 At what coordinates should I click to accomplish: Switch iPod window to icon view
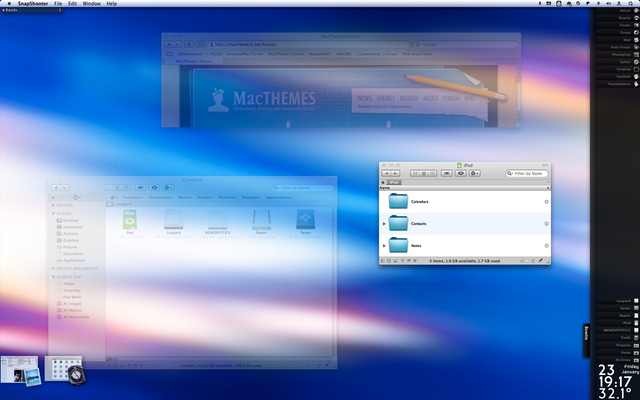point(415,173)
